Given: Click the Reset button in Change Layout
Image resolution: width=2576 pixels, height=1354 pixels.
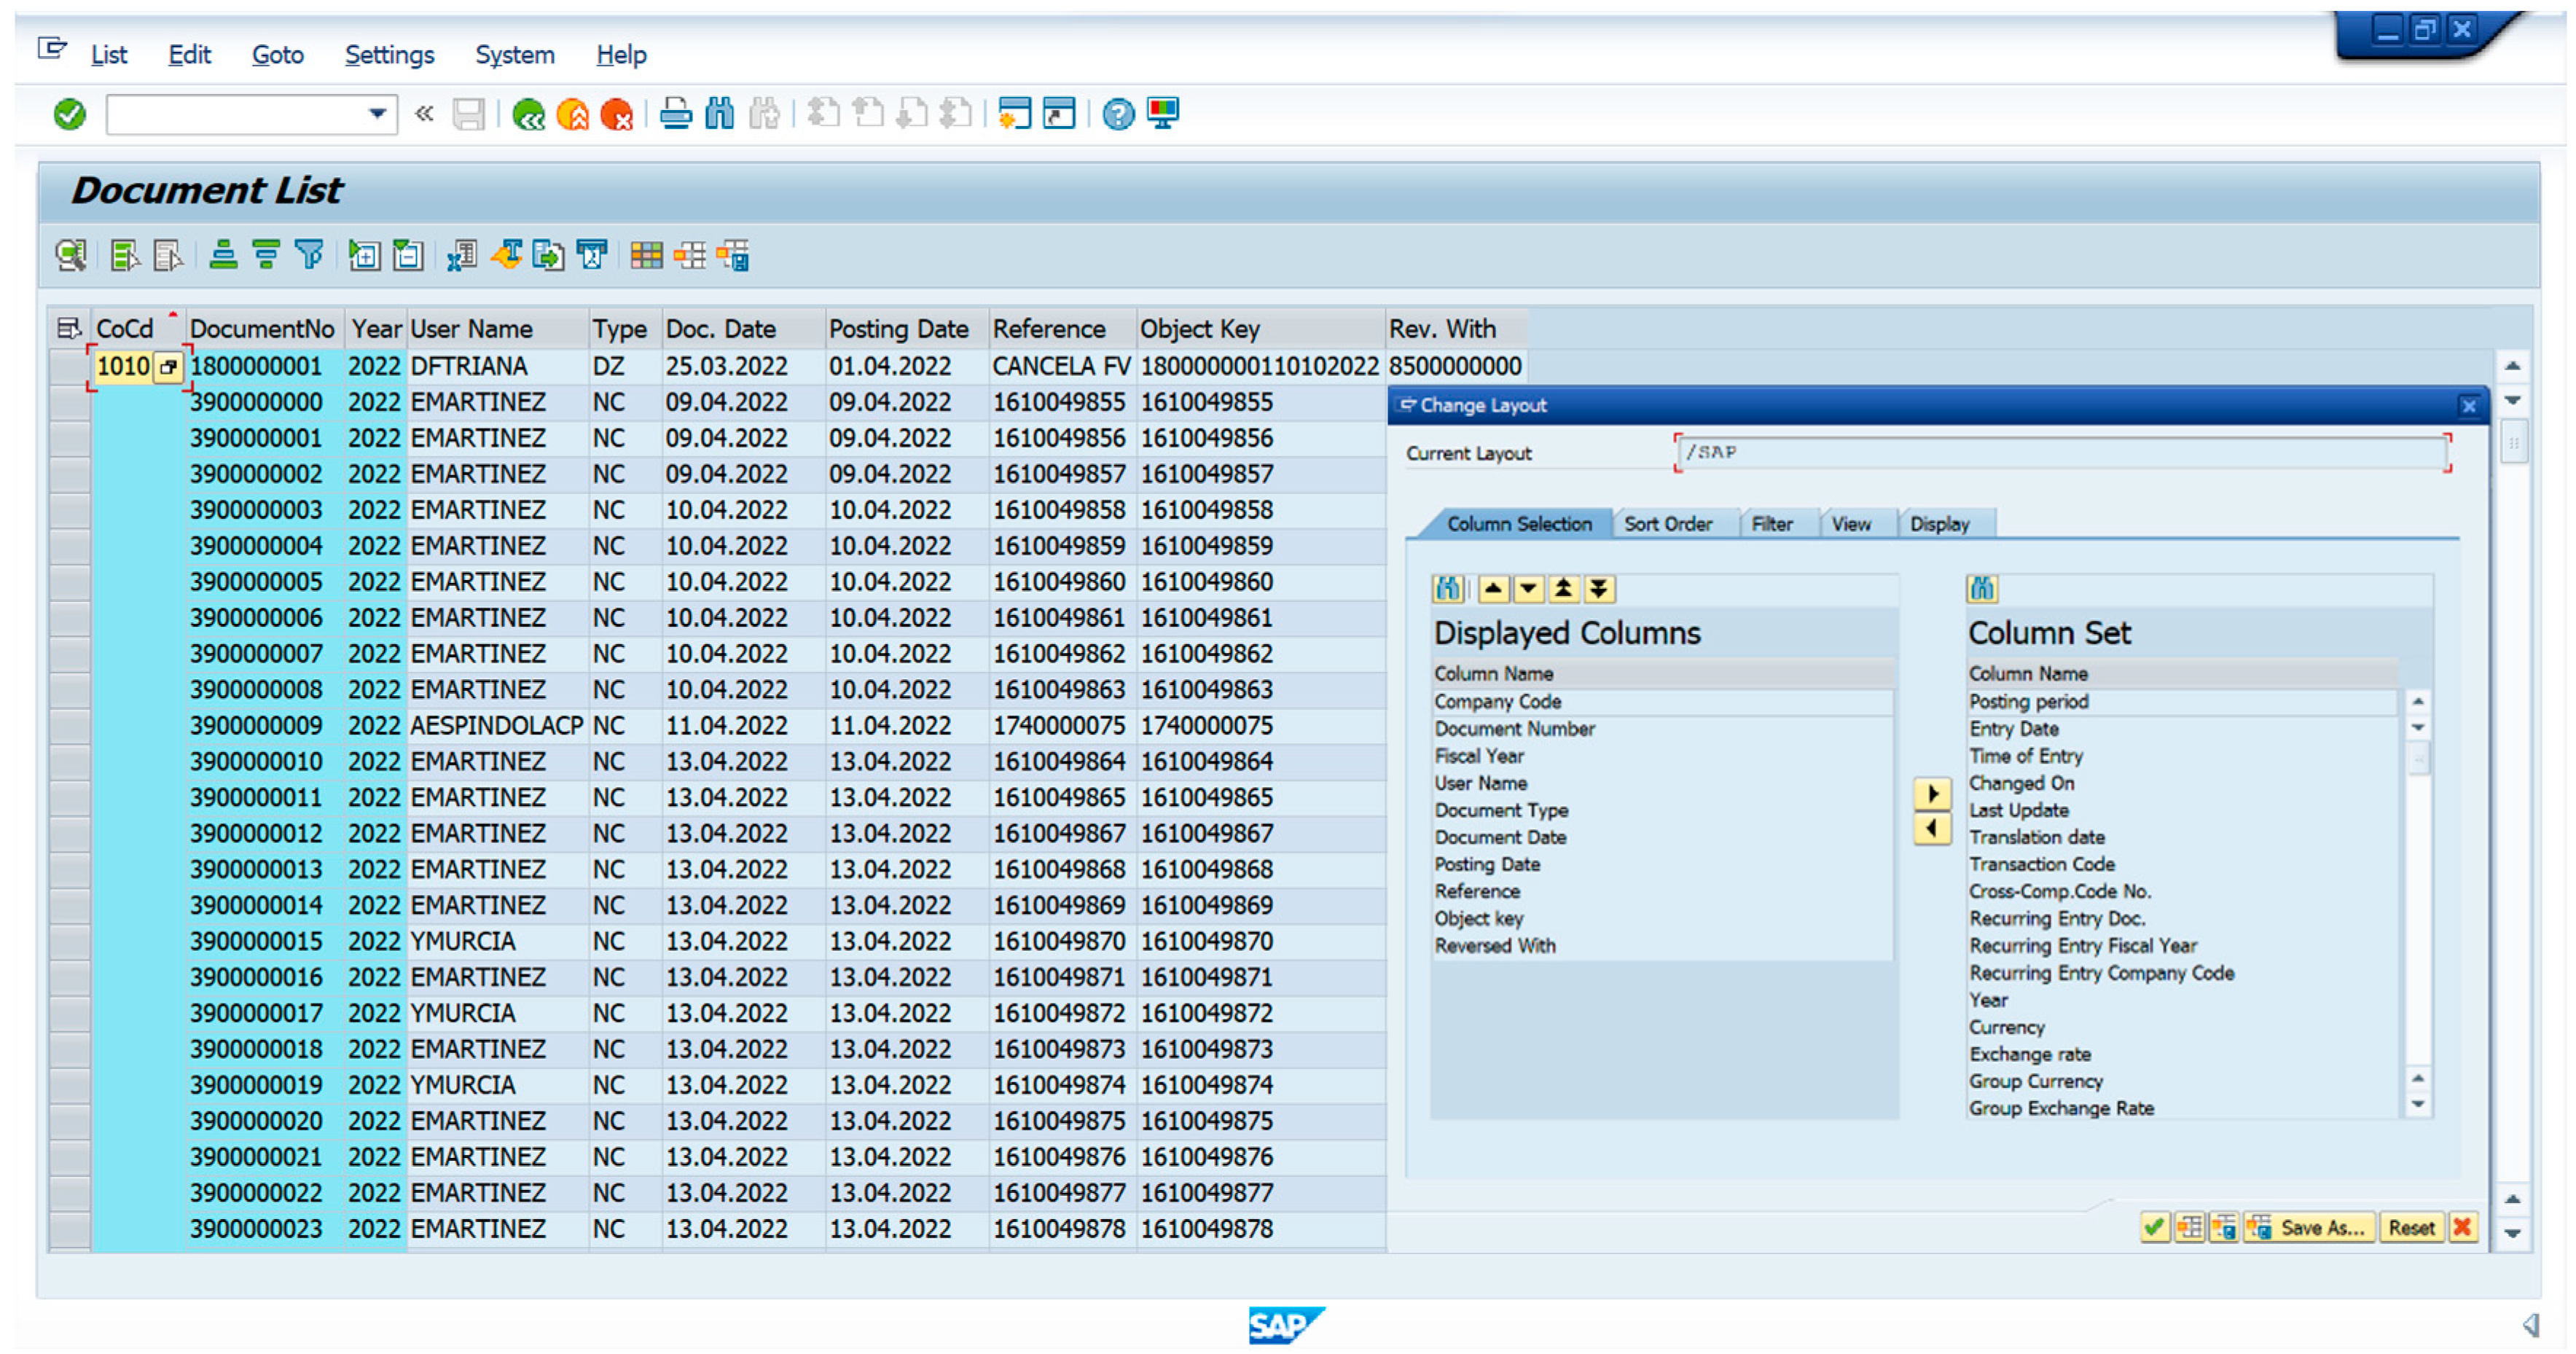Looking at the screenshot, I should click(x=2411, y=1227).
